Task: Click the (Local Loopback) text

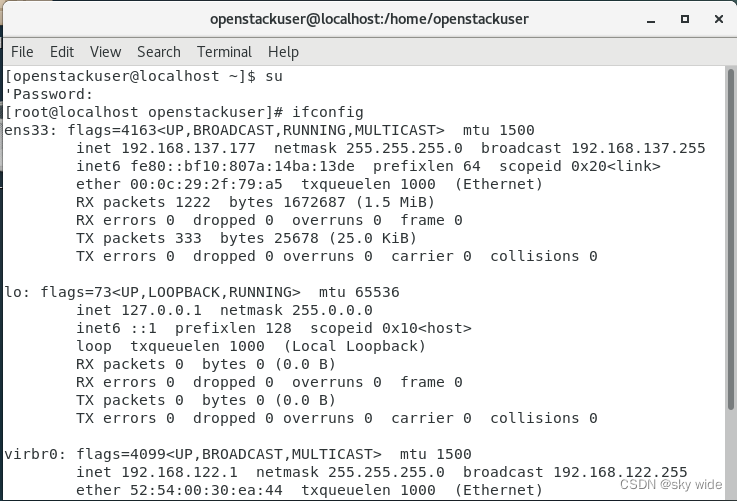Action: tap(355, 346)
